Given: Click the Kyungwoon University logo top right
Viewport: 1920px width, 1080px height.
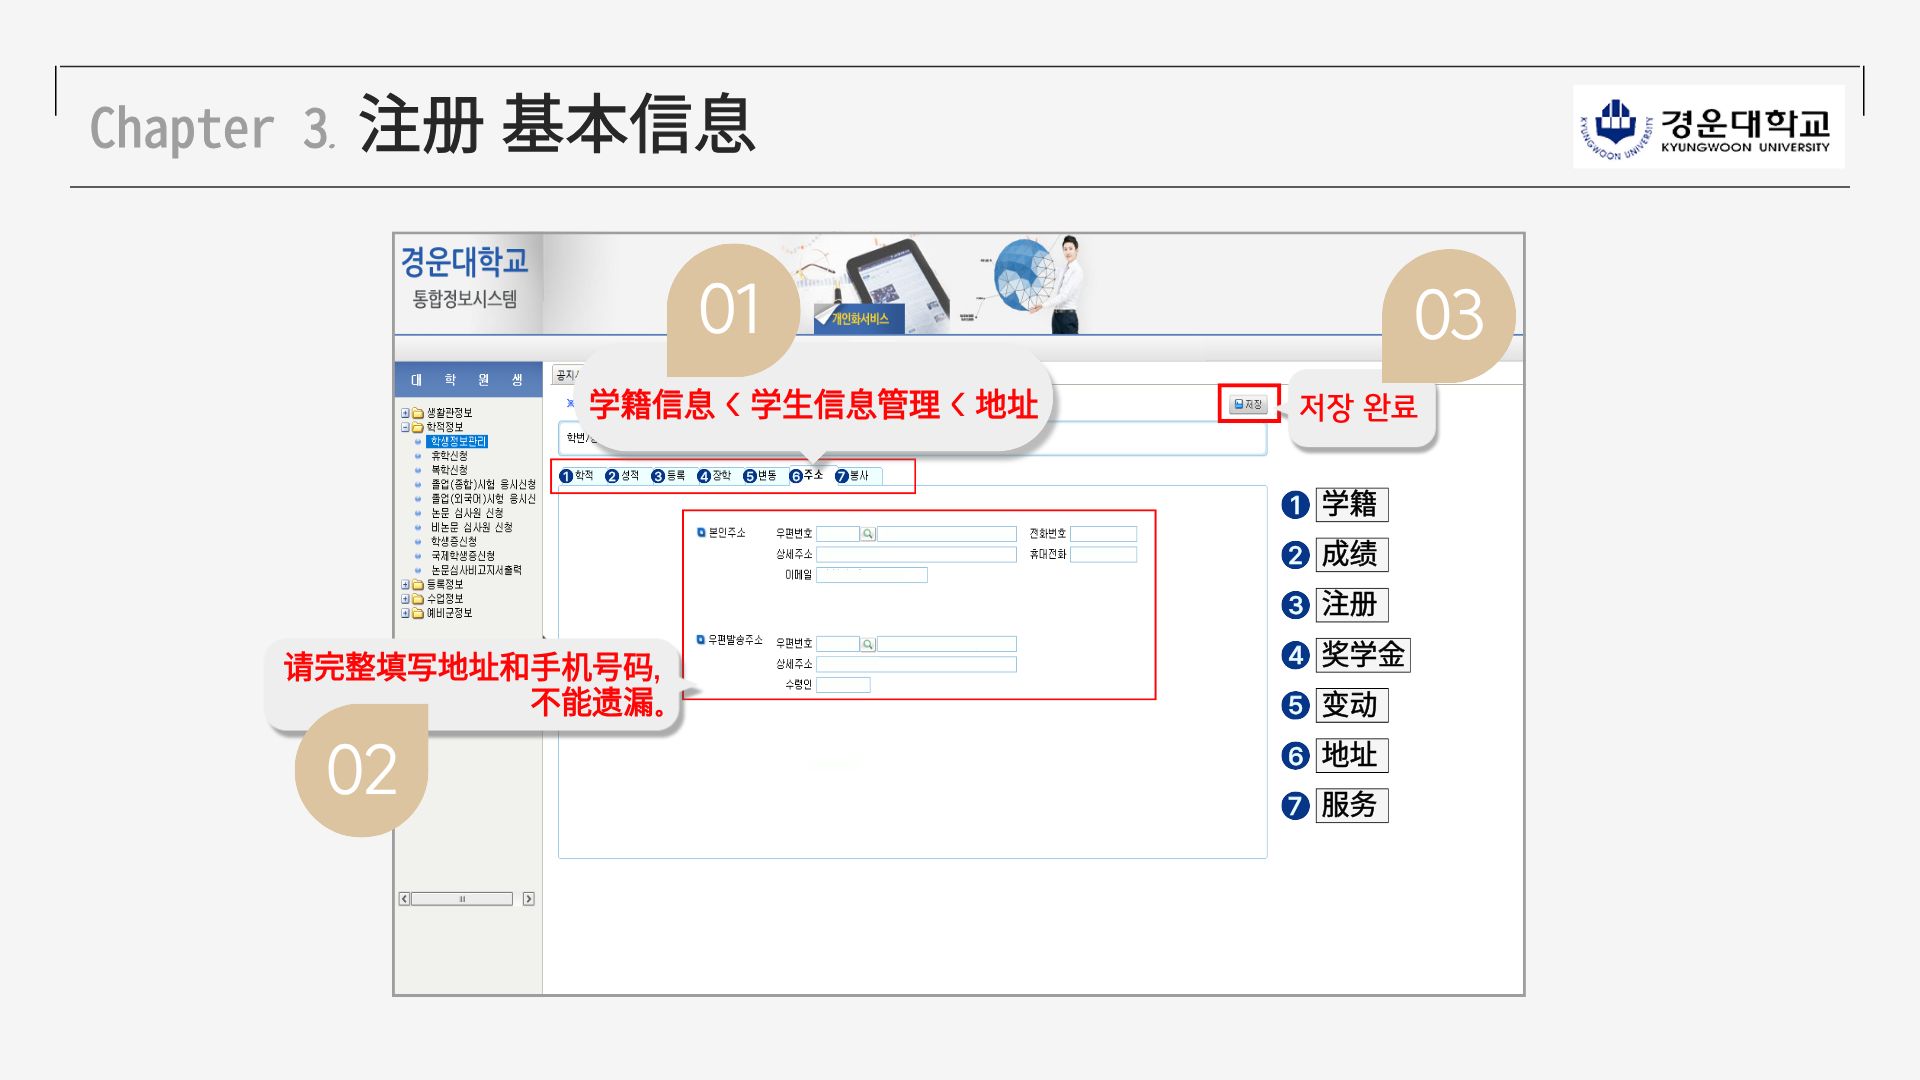Looking at the screenshot, I should 1708,127.
